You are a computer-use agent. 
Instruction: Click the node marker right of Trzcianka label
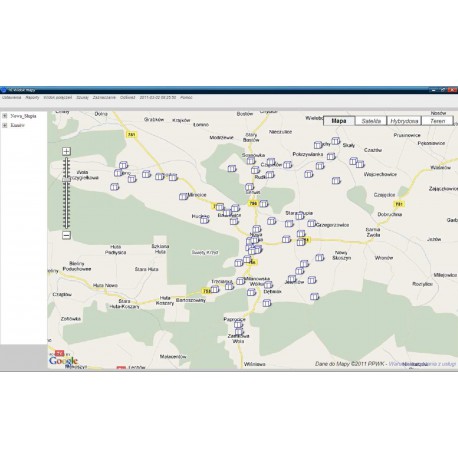click(x=229, y=286)
